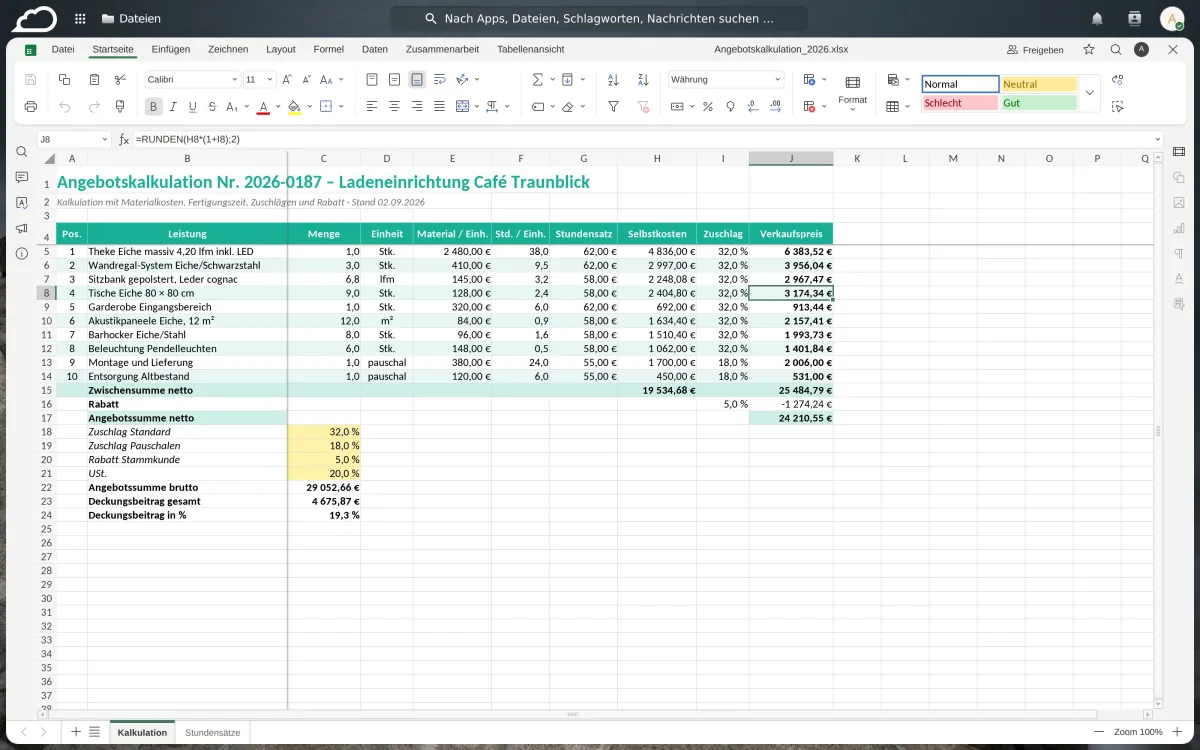This screenshot has height=750, width=1200.
Task: Apply the yellow background fill color
Action: [x=294, y=106]
